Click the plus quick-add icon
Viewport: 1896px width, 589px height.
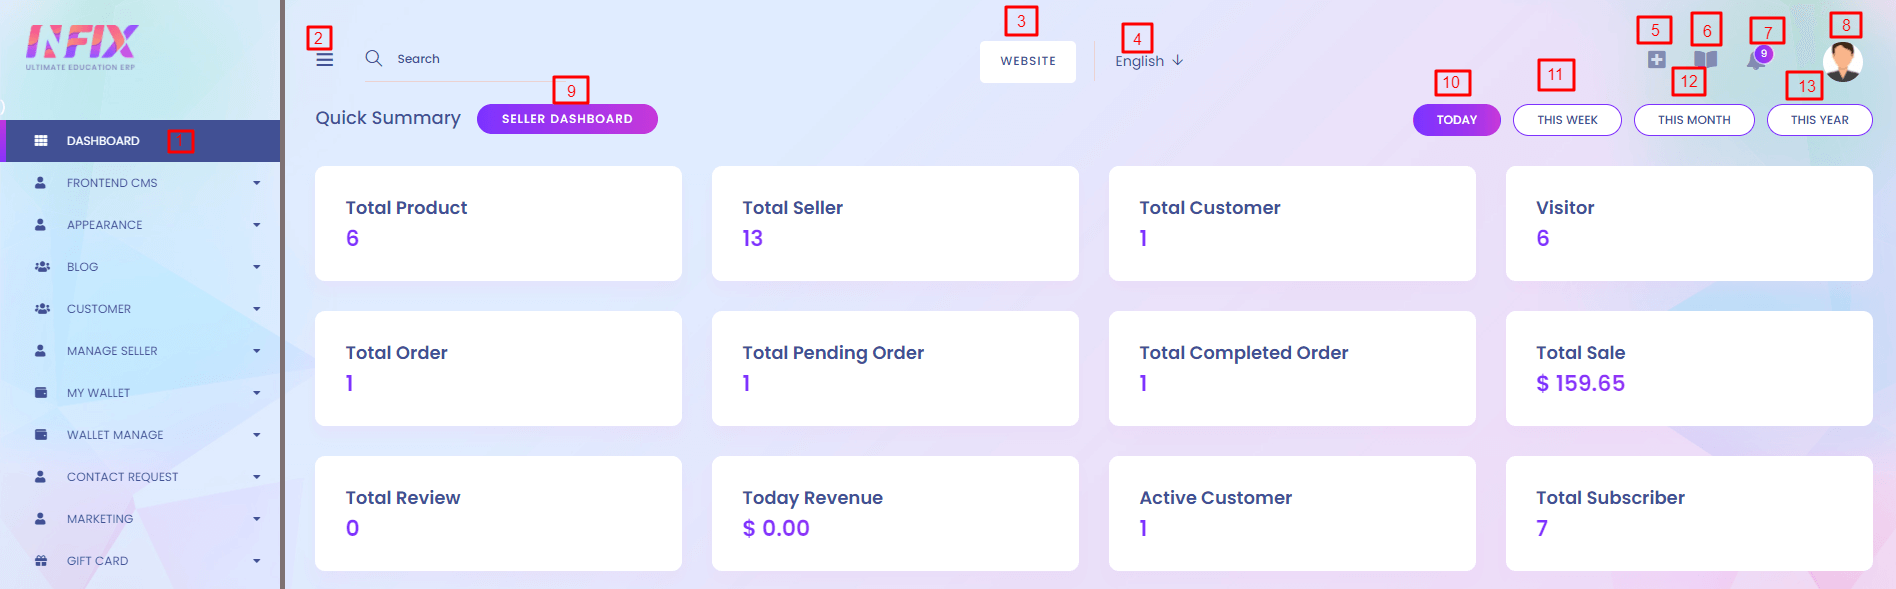coord(1656,60)
